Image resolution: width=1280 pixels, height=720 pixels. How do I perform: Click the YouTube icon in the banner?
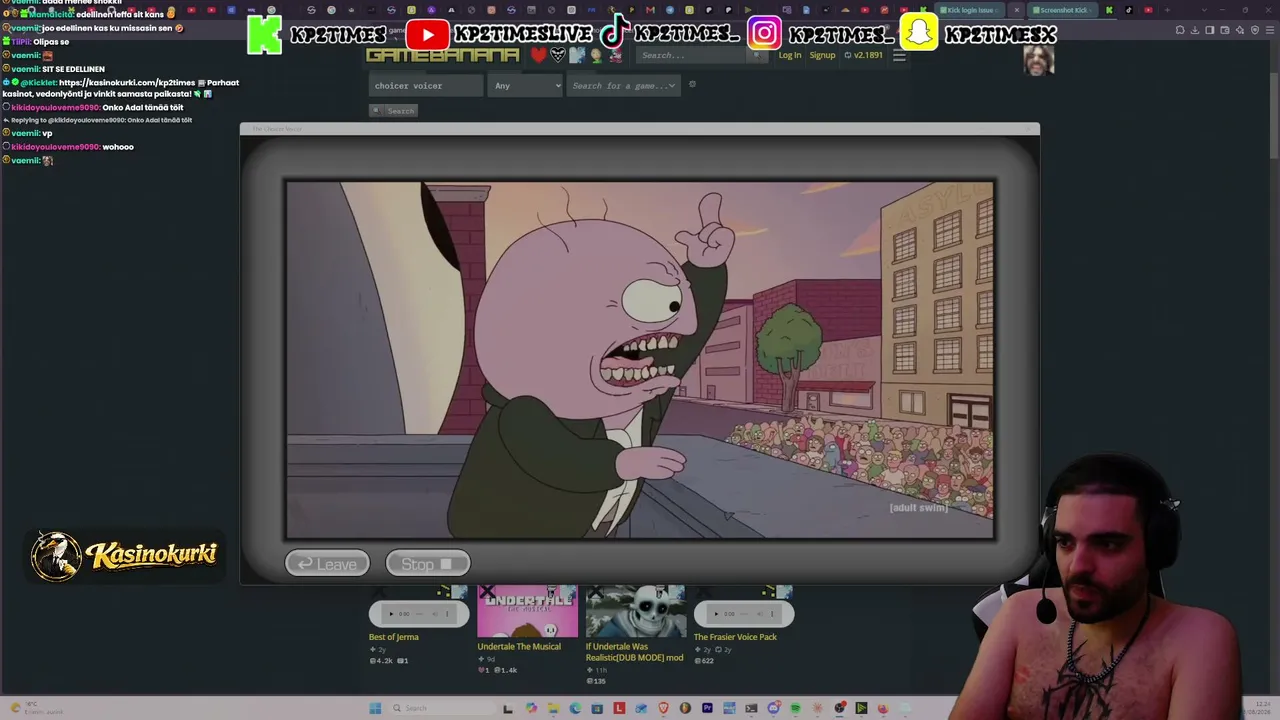pos(428,35)
